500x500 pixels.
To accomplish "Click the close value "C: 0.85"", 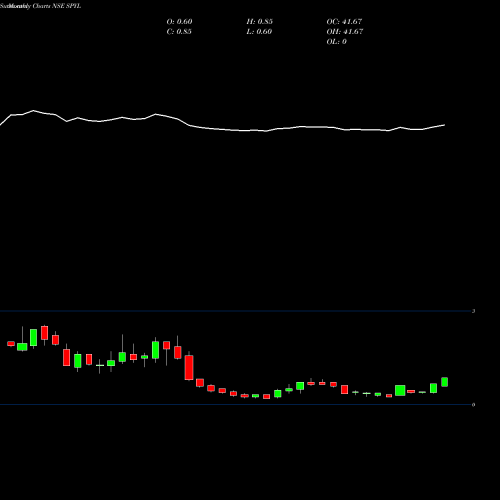I will coord(179,32).
